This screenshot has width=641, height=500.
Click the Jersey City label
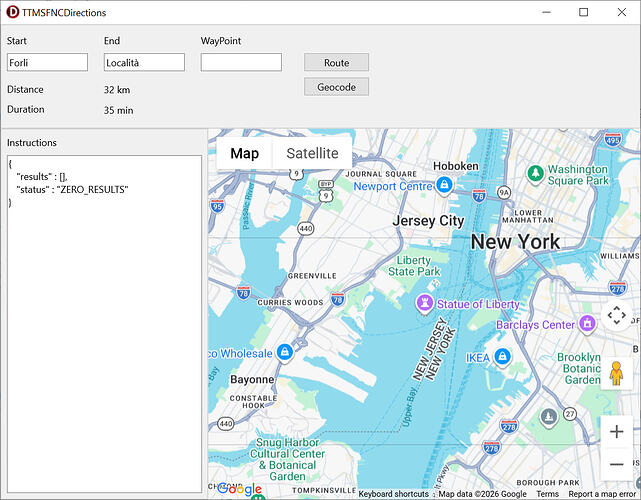(428, 221)
